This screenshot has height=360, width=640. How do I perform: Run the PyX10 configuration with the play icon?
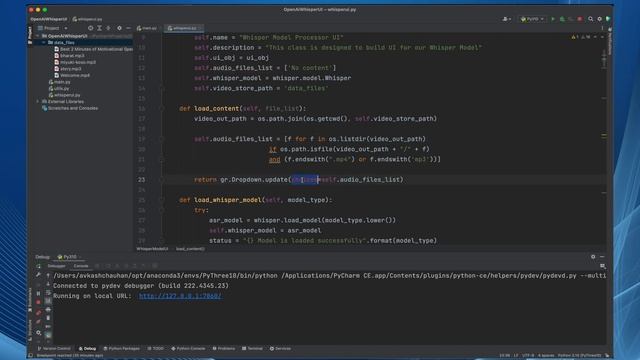coord(553,19)
